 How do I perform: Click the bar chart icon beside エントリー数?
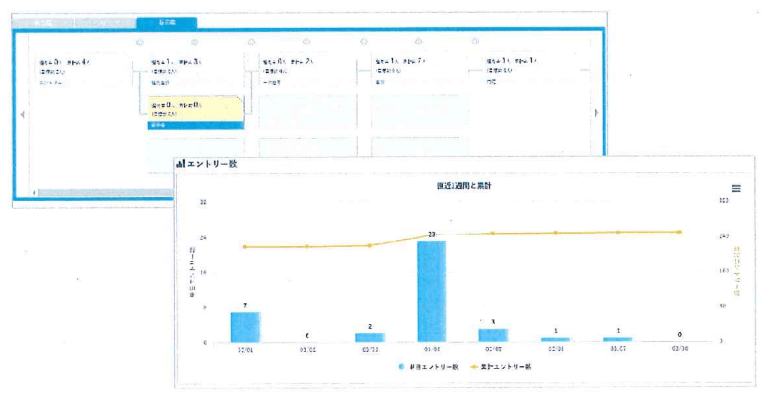click(x=181, y=163)
